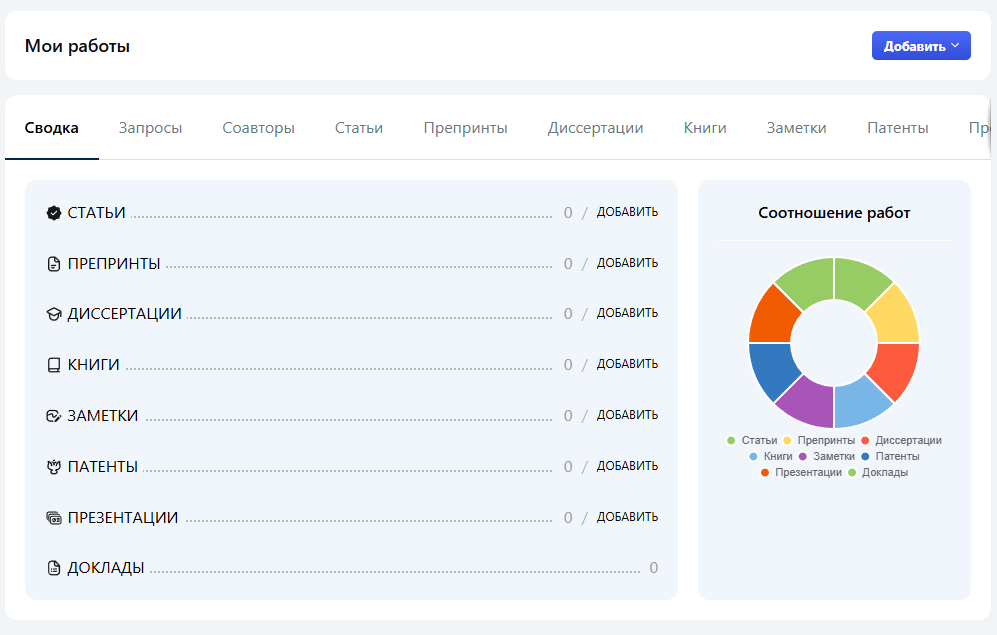Click the report icon beside ДОКЛАДЫ
Screen dimensions: 997x635
click(54, 568)
